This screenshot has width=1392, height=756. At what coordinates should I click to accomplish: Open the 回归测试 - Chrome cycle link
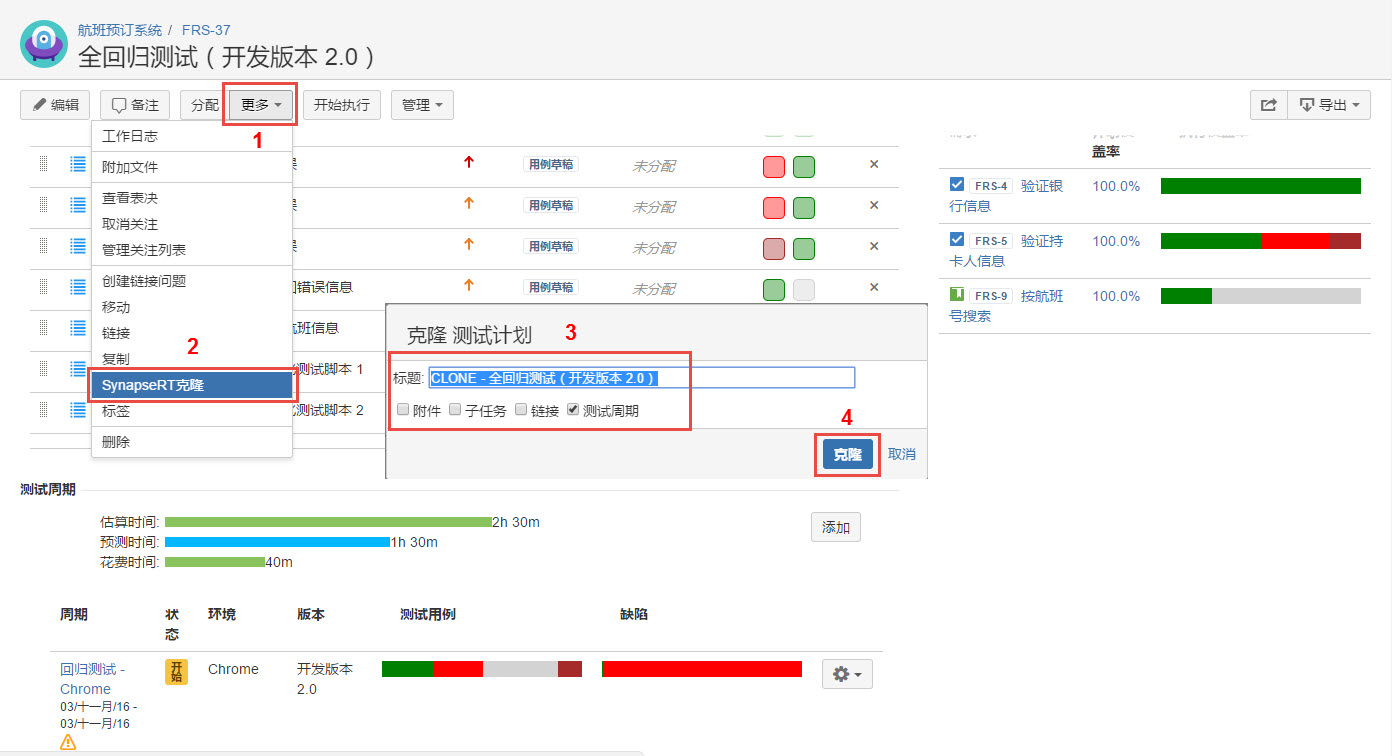(93, 679)
